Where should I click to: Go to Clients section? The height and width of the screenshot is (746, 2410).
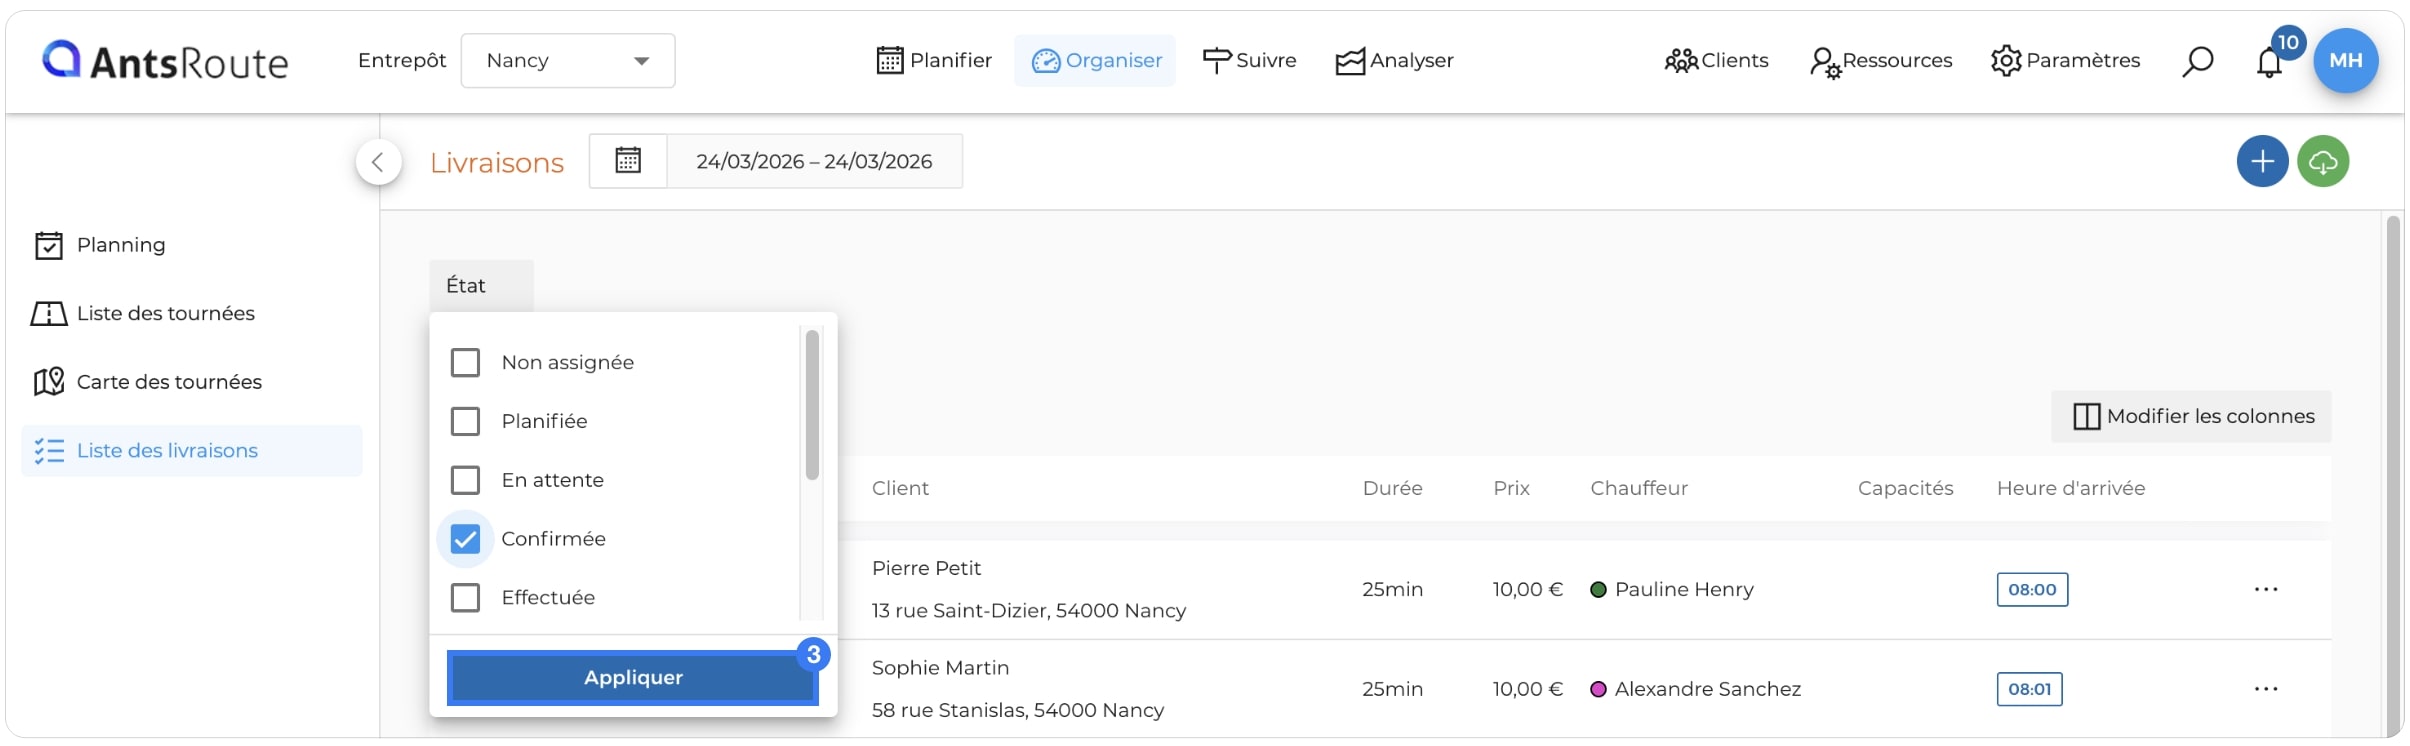(x=1716, y=61)
